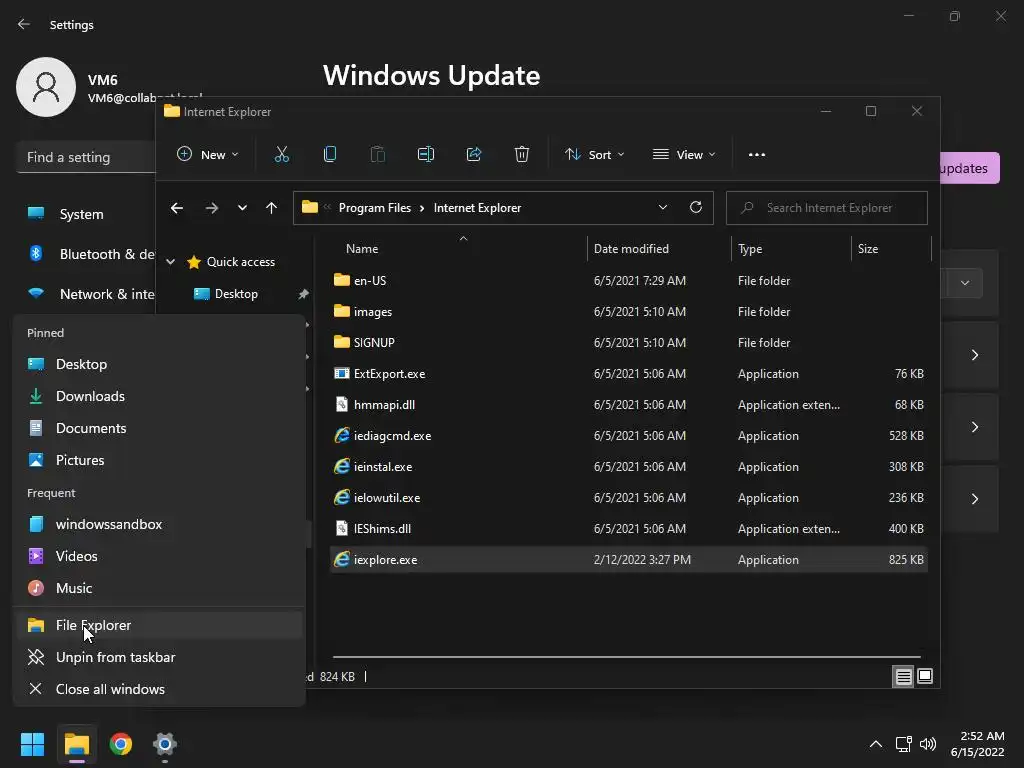Go forward in File Explorer navigation
This screenshot has height=768, width=1024.
[x=212, y=208]
